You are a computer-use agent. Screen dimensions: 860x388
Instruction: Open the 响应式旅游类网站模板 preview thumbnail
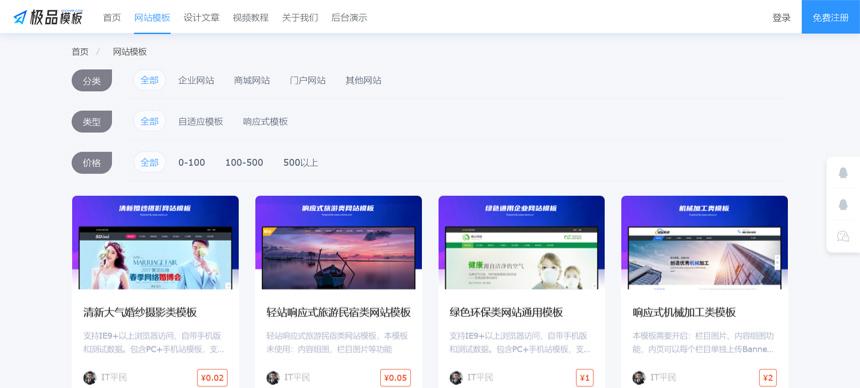[338, 243]
